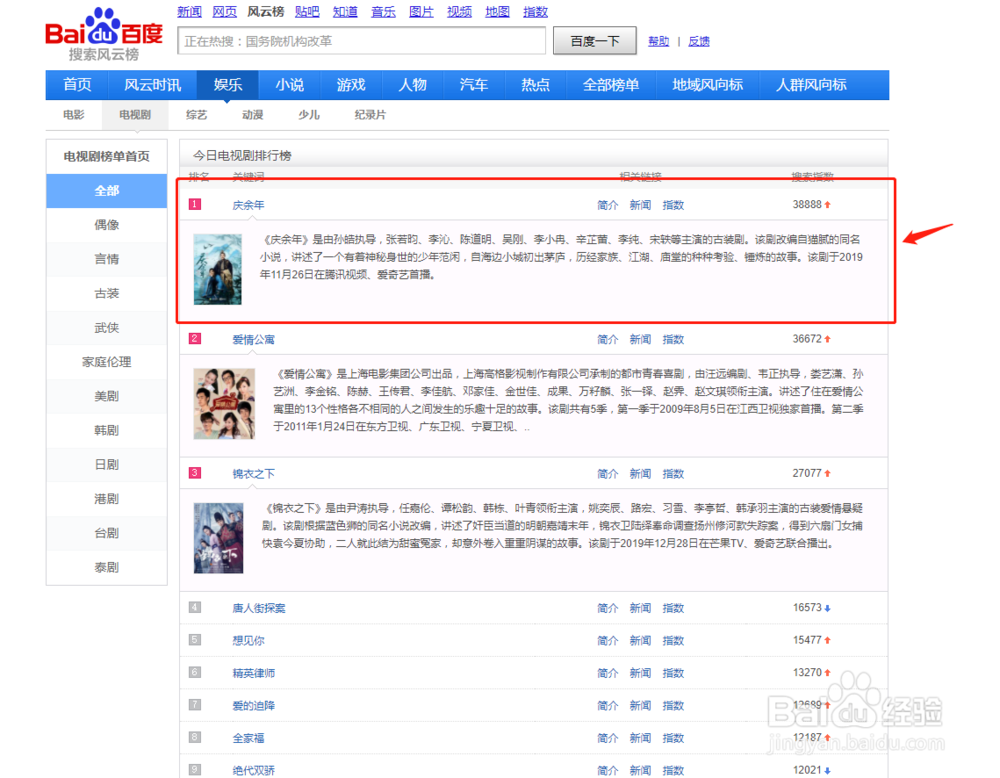The height and width of the screenshot is (778, 1000).
Task: Open the 人群风向标 navigation tab
Action: (x=811, y=85)
